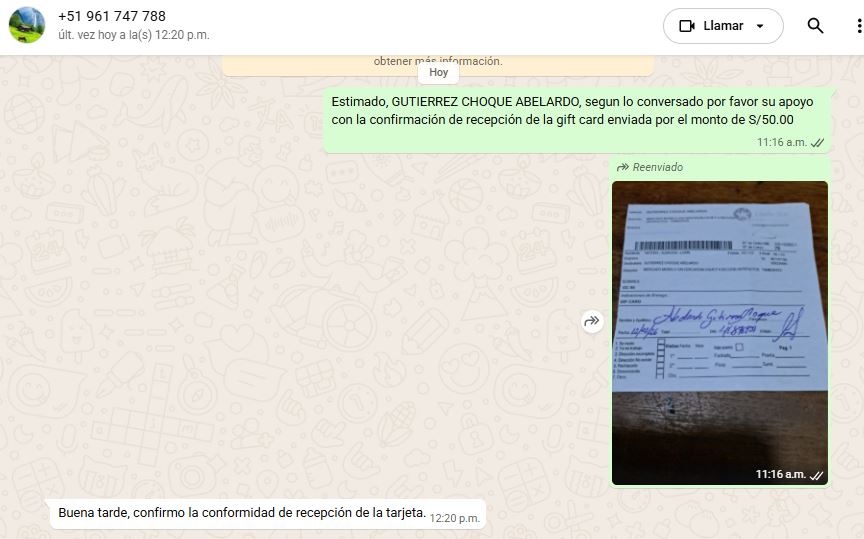Image resolution: width=864 pixels, height=539 pixels.
Task: Click the round forward button beside the photo
Action: (591, 321)
